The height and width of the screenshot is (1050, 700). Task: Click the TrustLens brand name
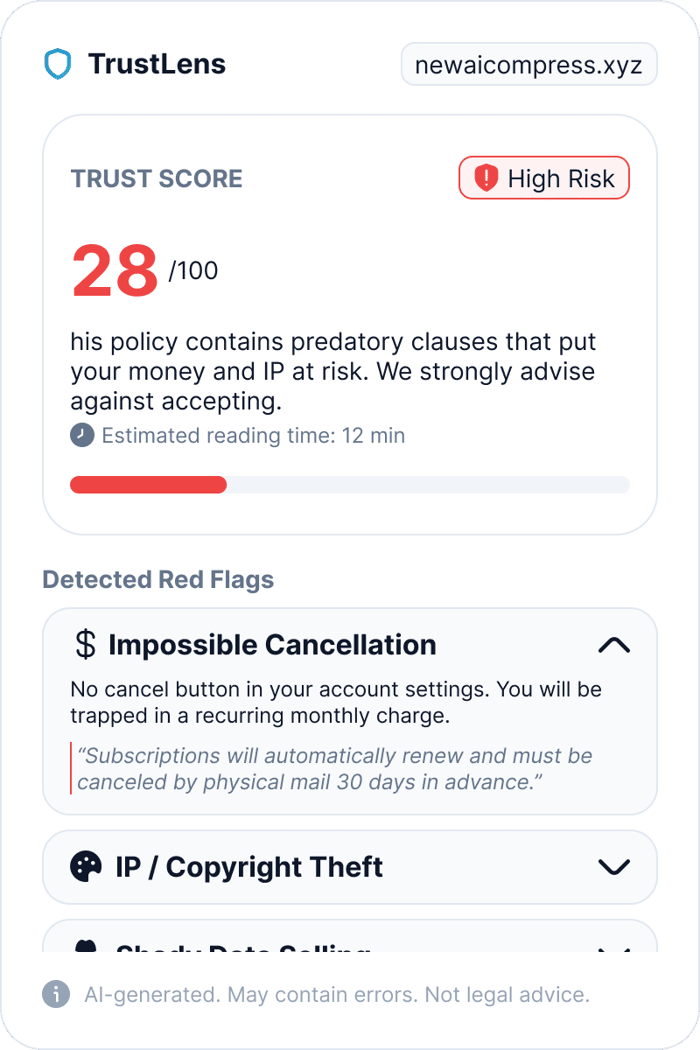(157, 64)
